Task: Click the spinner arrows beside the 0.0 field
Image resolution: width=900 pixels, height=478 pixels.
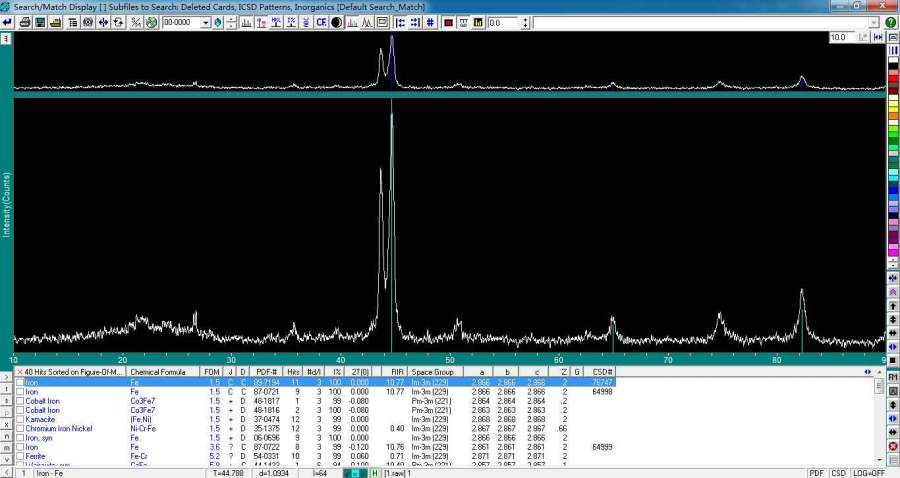Action: [x=523, y=22]
